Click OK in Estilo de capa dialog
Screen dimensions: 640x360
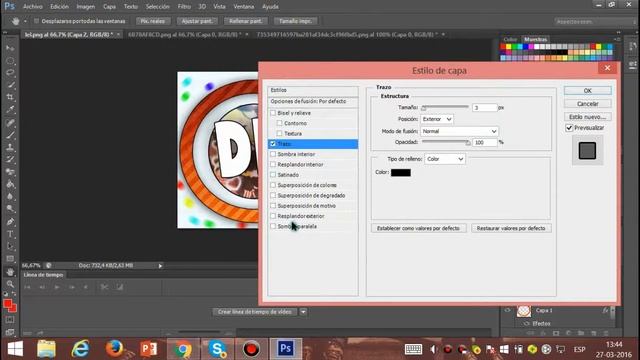point(587,91)
